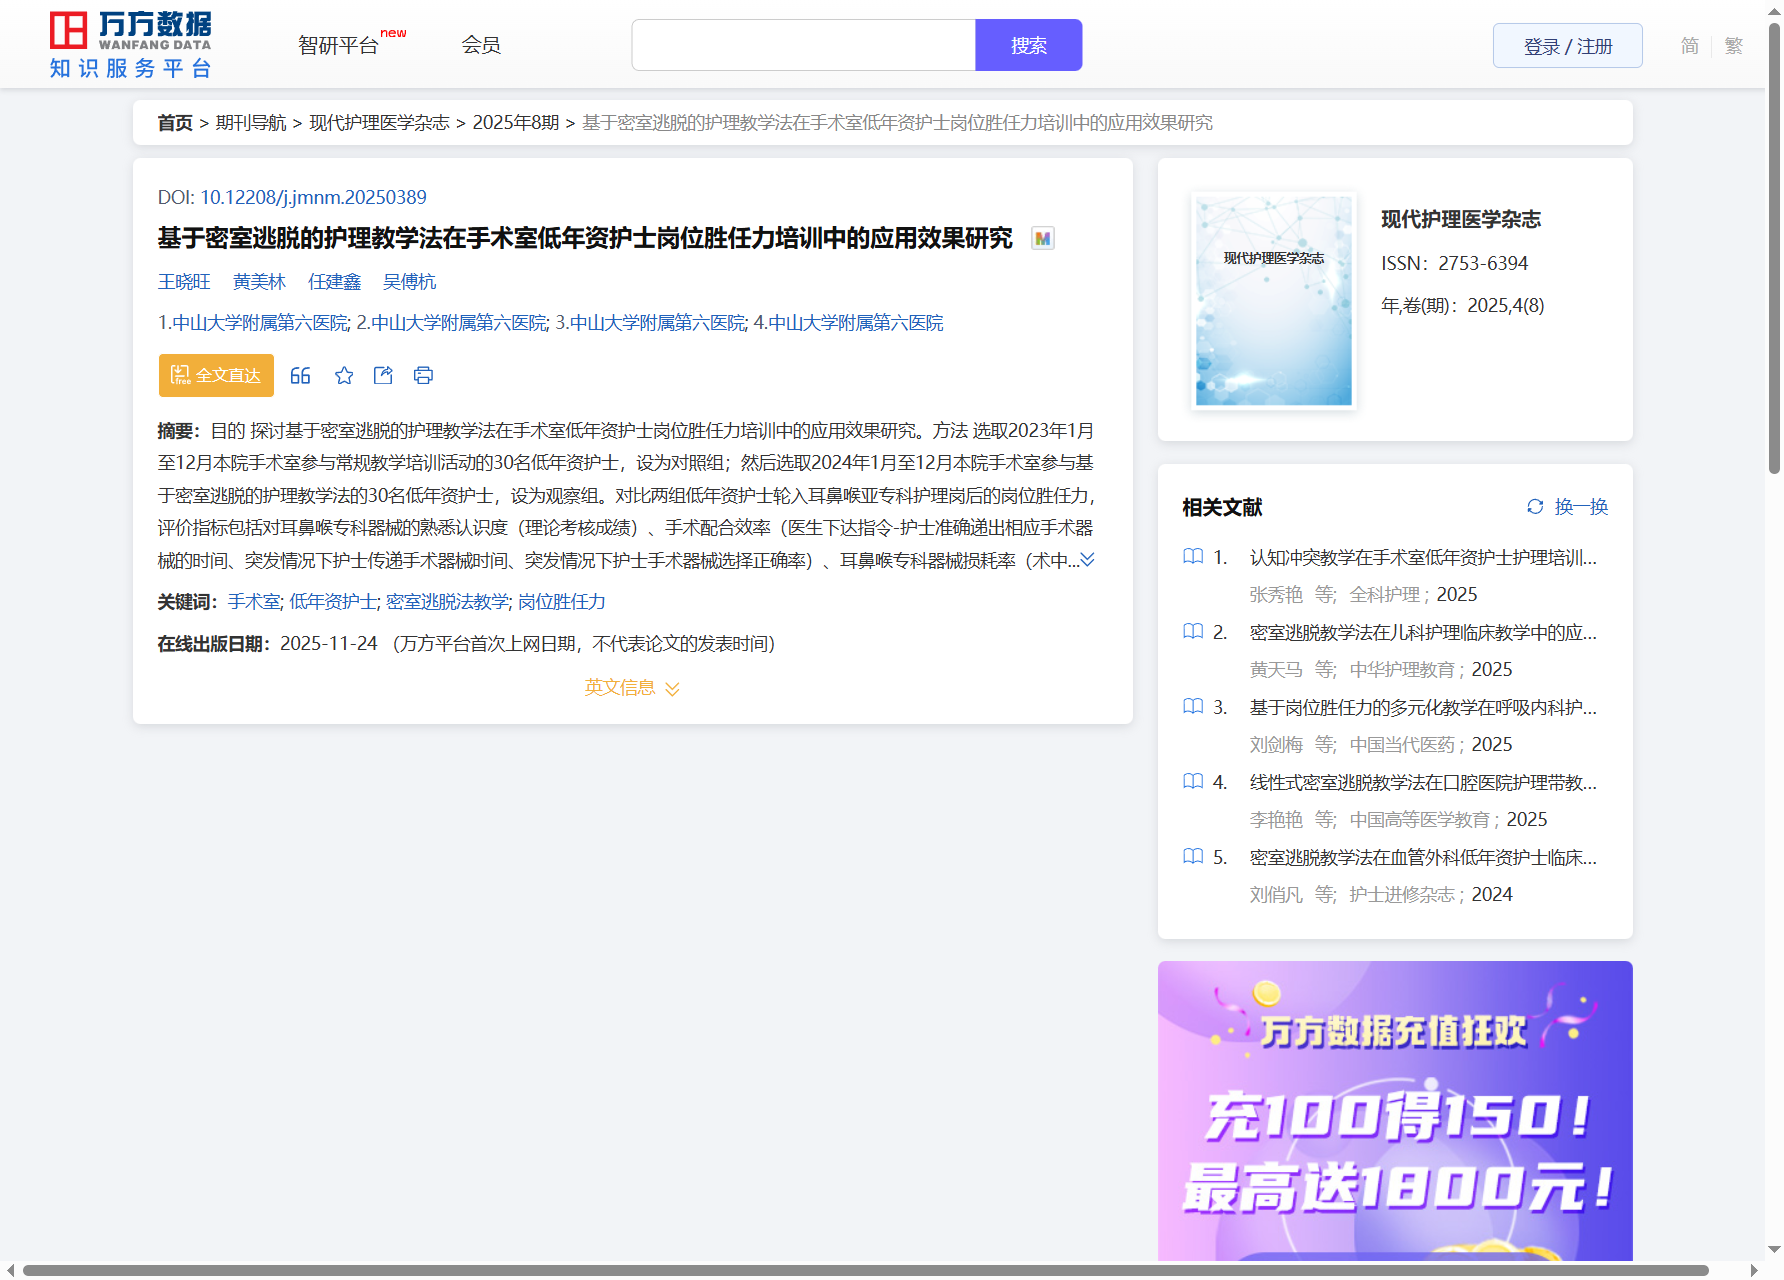Click the 全文直达 button
The width and height of the screenshot is (1784, 1280).
click(x=216, y=376)
